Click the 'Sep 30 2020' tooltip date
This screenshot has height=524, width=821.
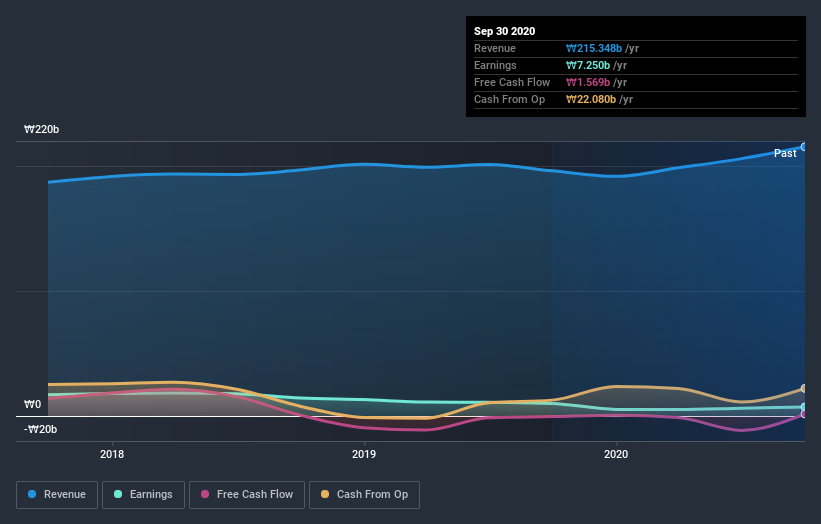[505, 31]
